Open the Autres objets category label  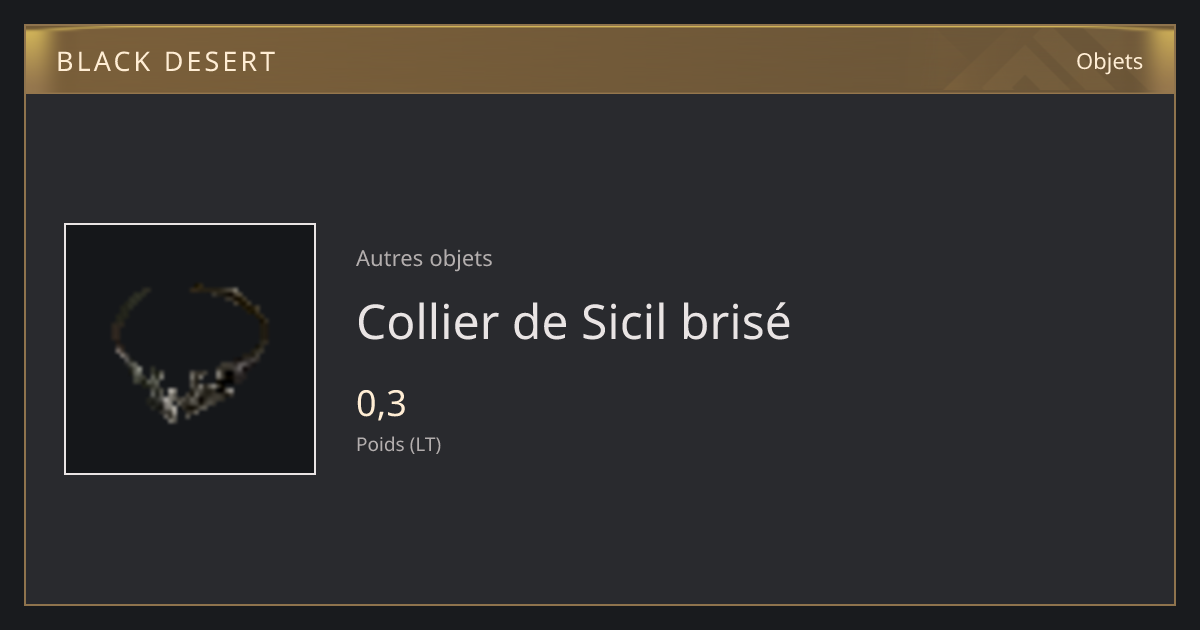pyautogui.click(x=424, y=258)
